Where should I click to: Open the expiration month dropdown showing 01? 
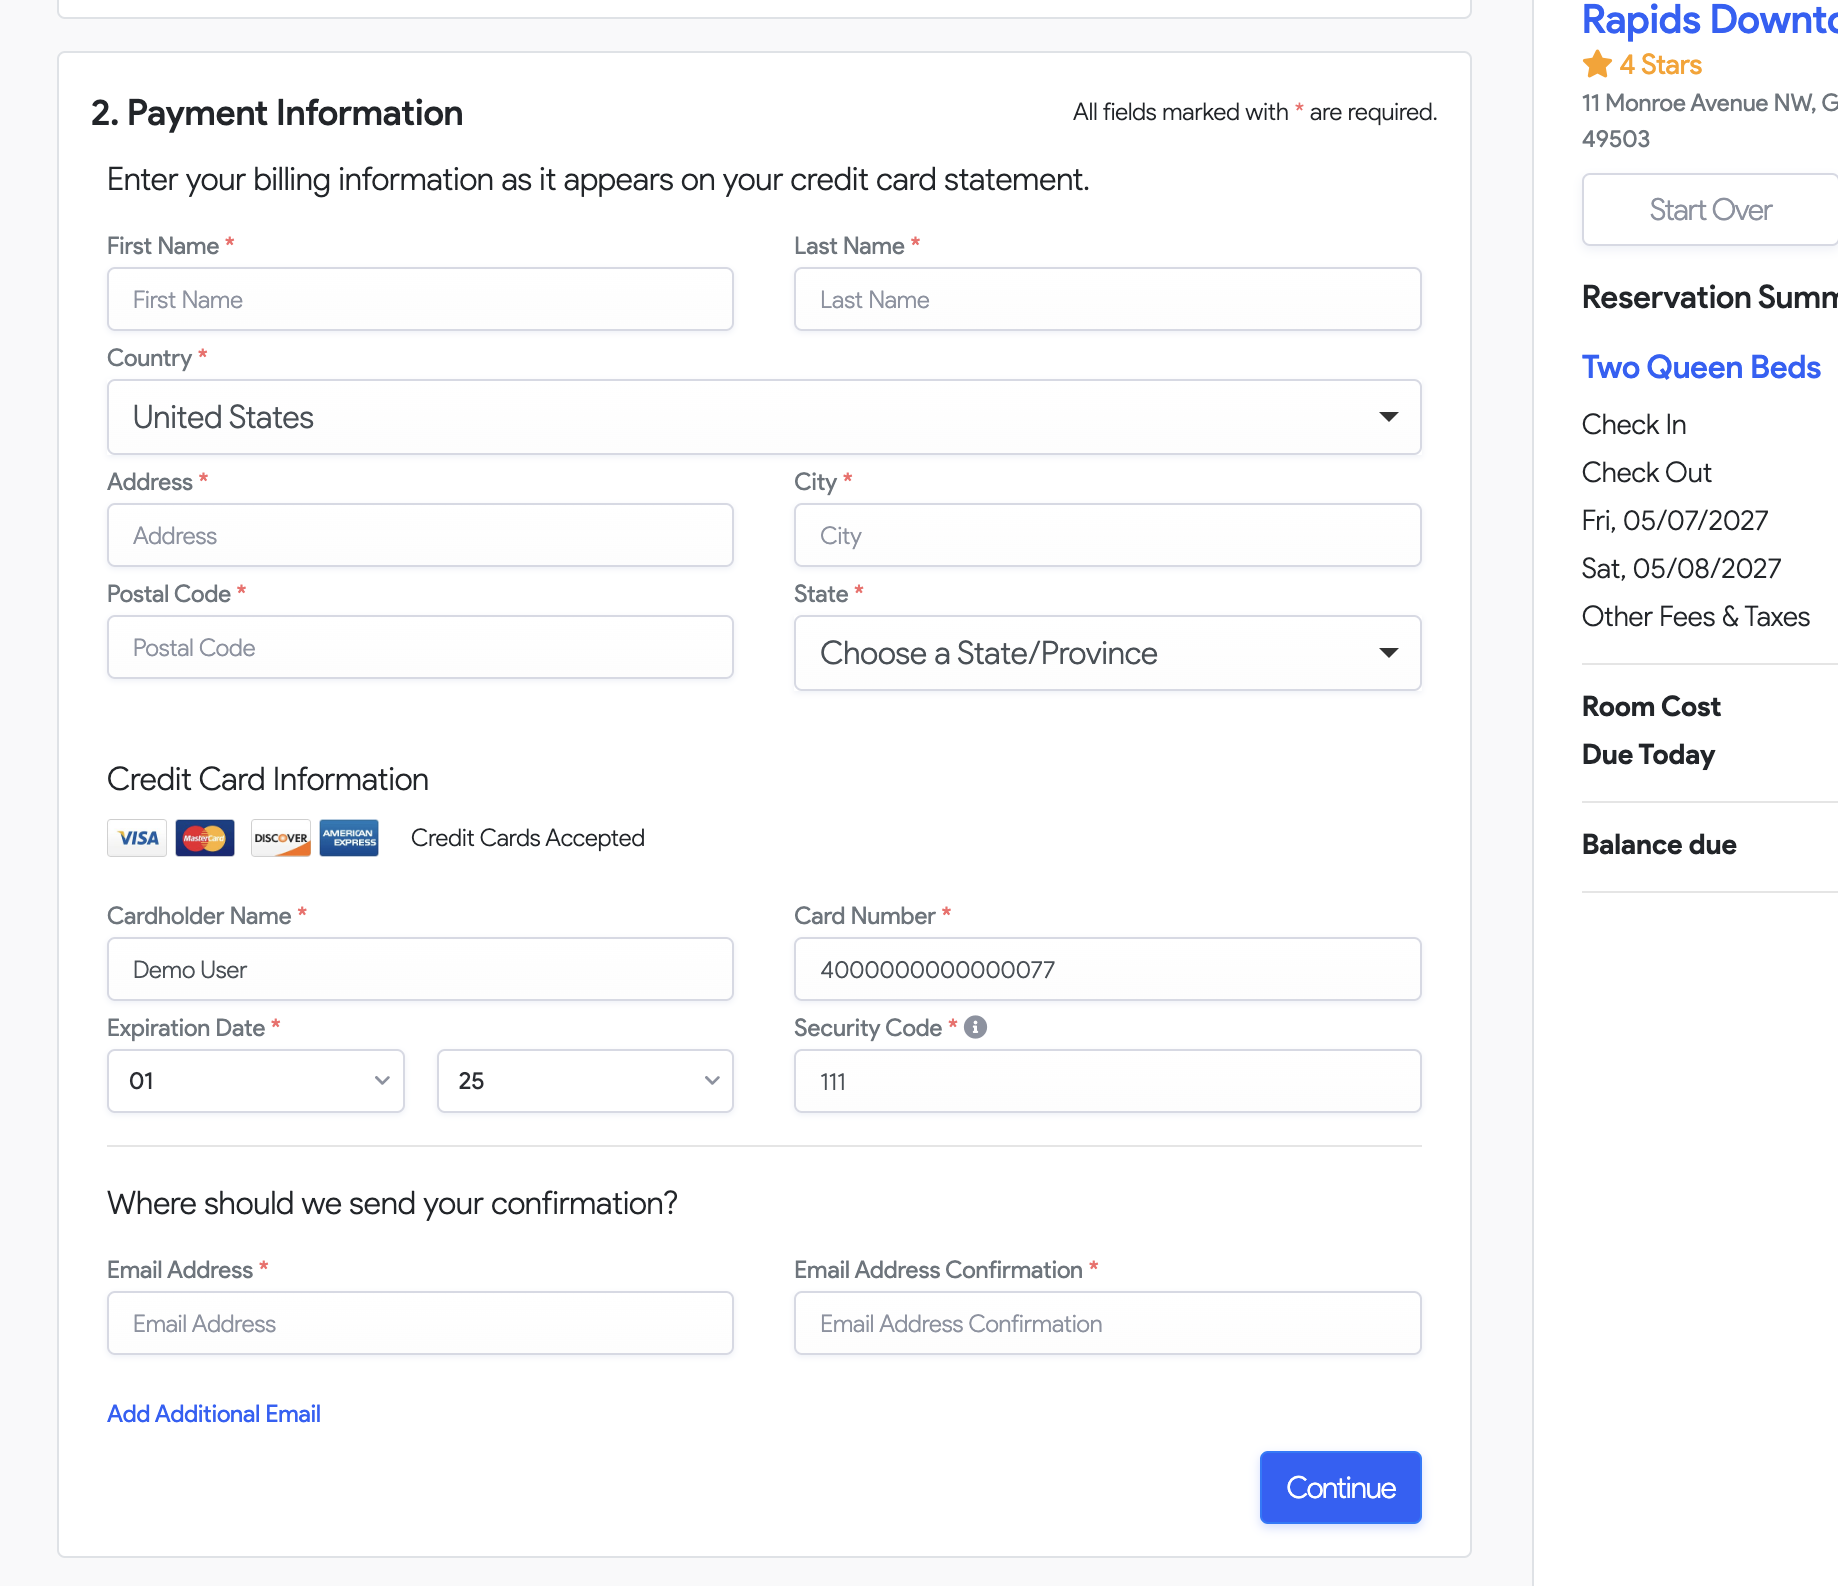click(256, 1081)
